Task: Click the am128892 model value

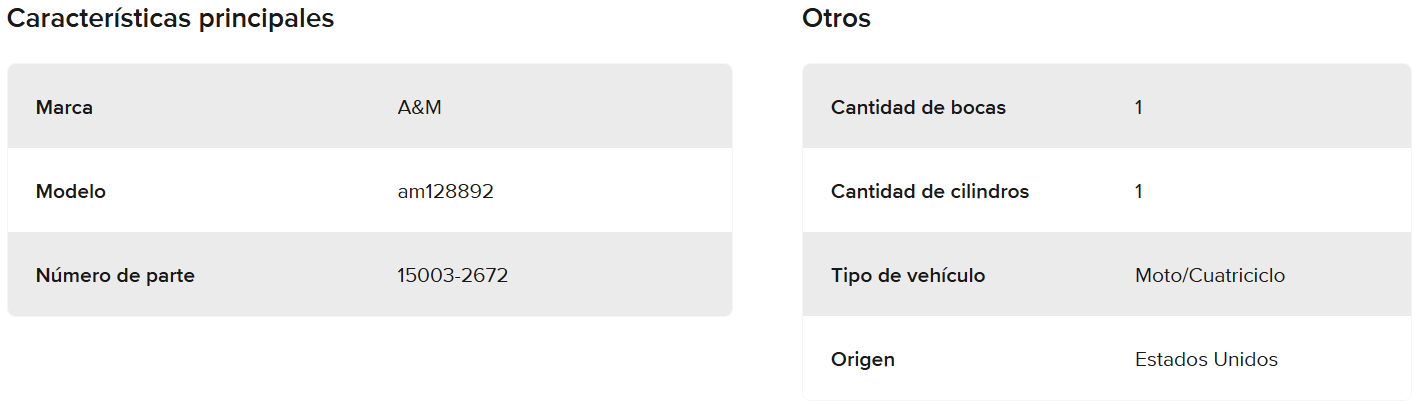Action: pos(445,192)
